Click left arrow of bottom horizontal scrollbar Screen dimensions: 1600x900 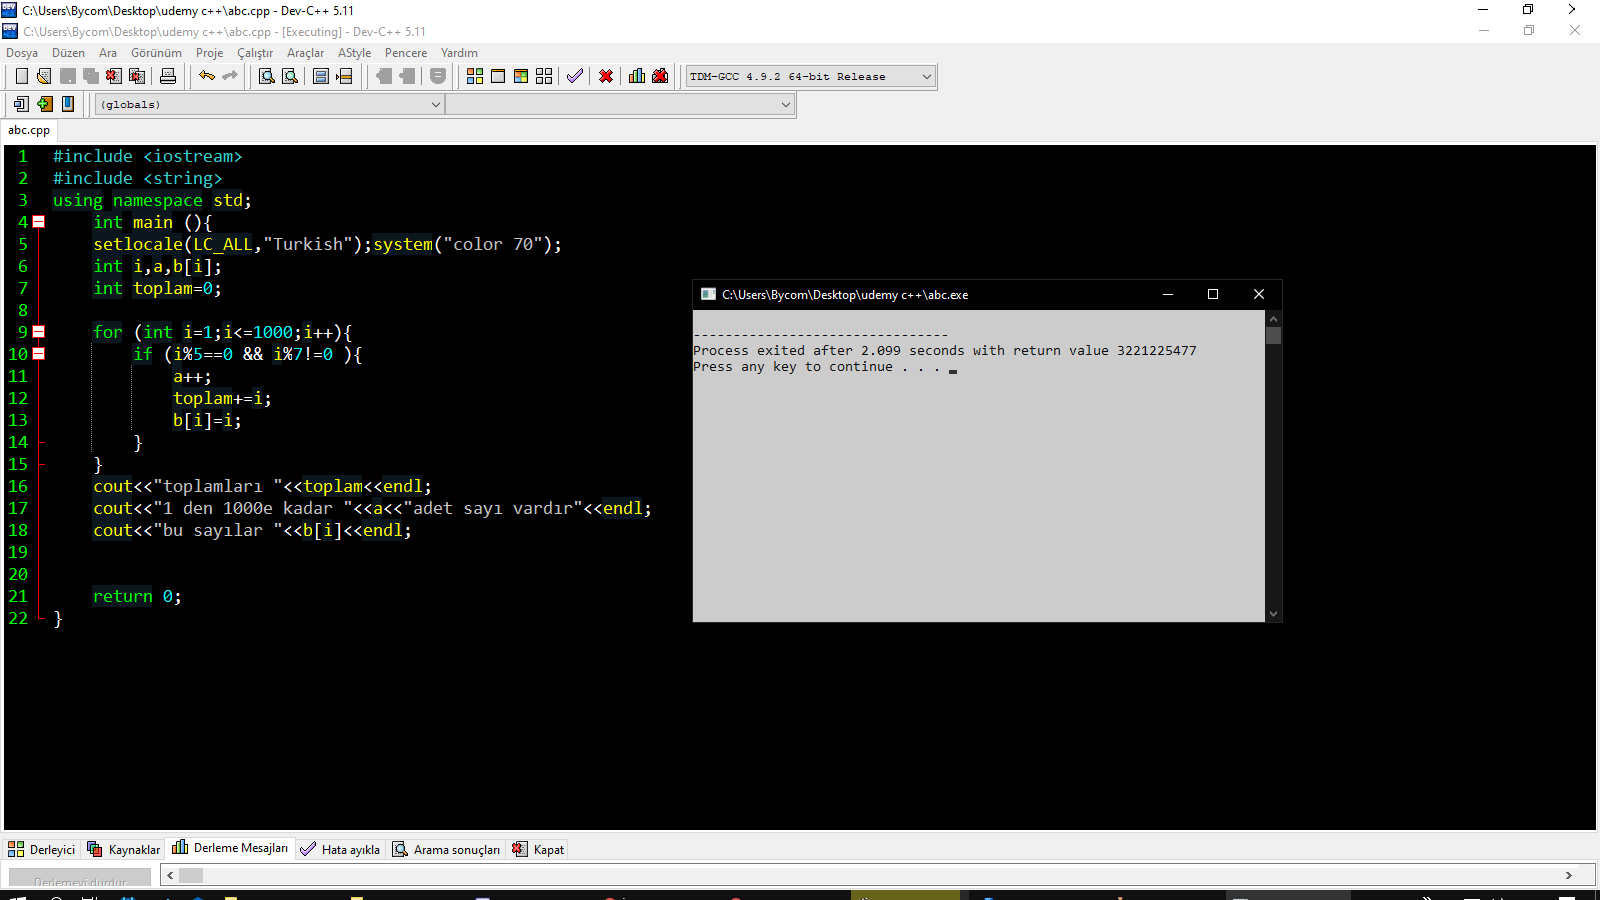point(170,875)
